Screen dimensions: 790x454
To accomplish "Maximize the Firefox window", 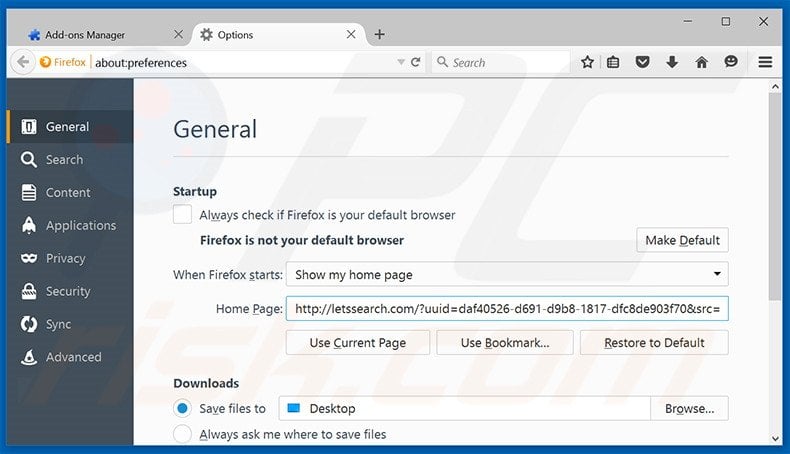I will (726, 21).
